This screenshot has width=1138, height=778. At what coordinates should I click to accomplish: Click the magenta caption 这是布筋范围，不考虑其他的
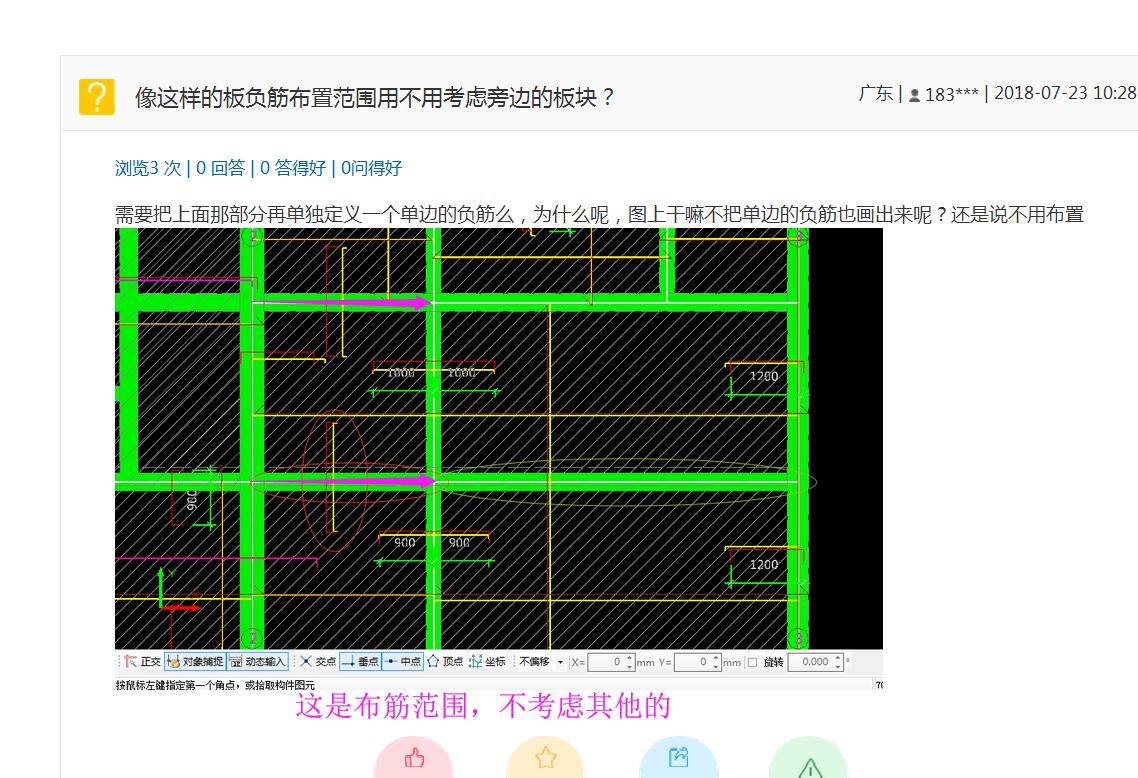(x=483, y=706)
